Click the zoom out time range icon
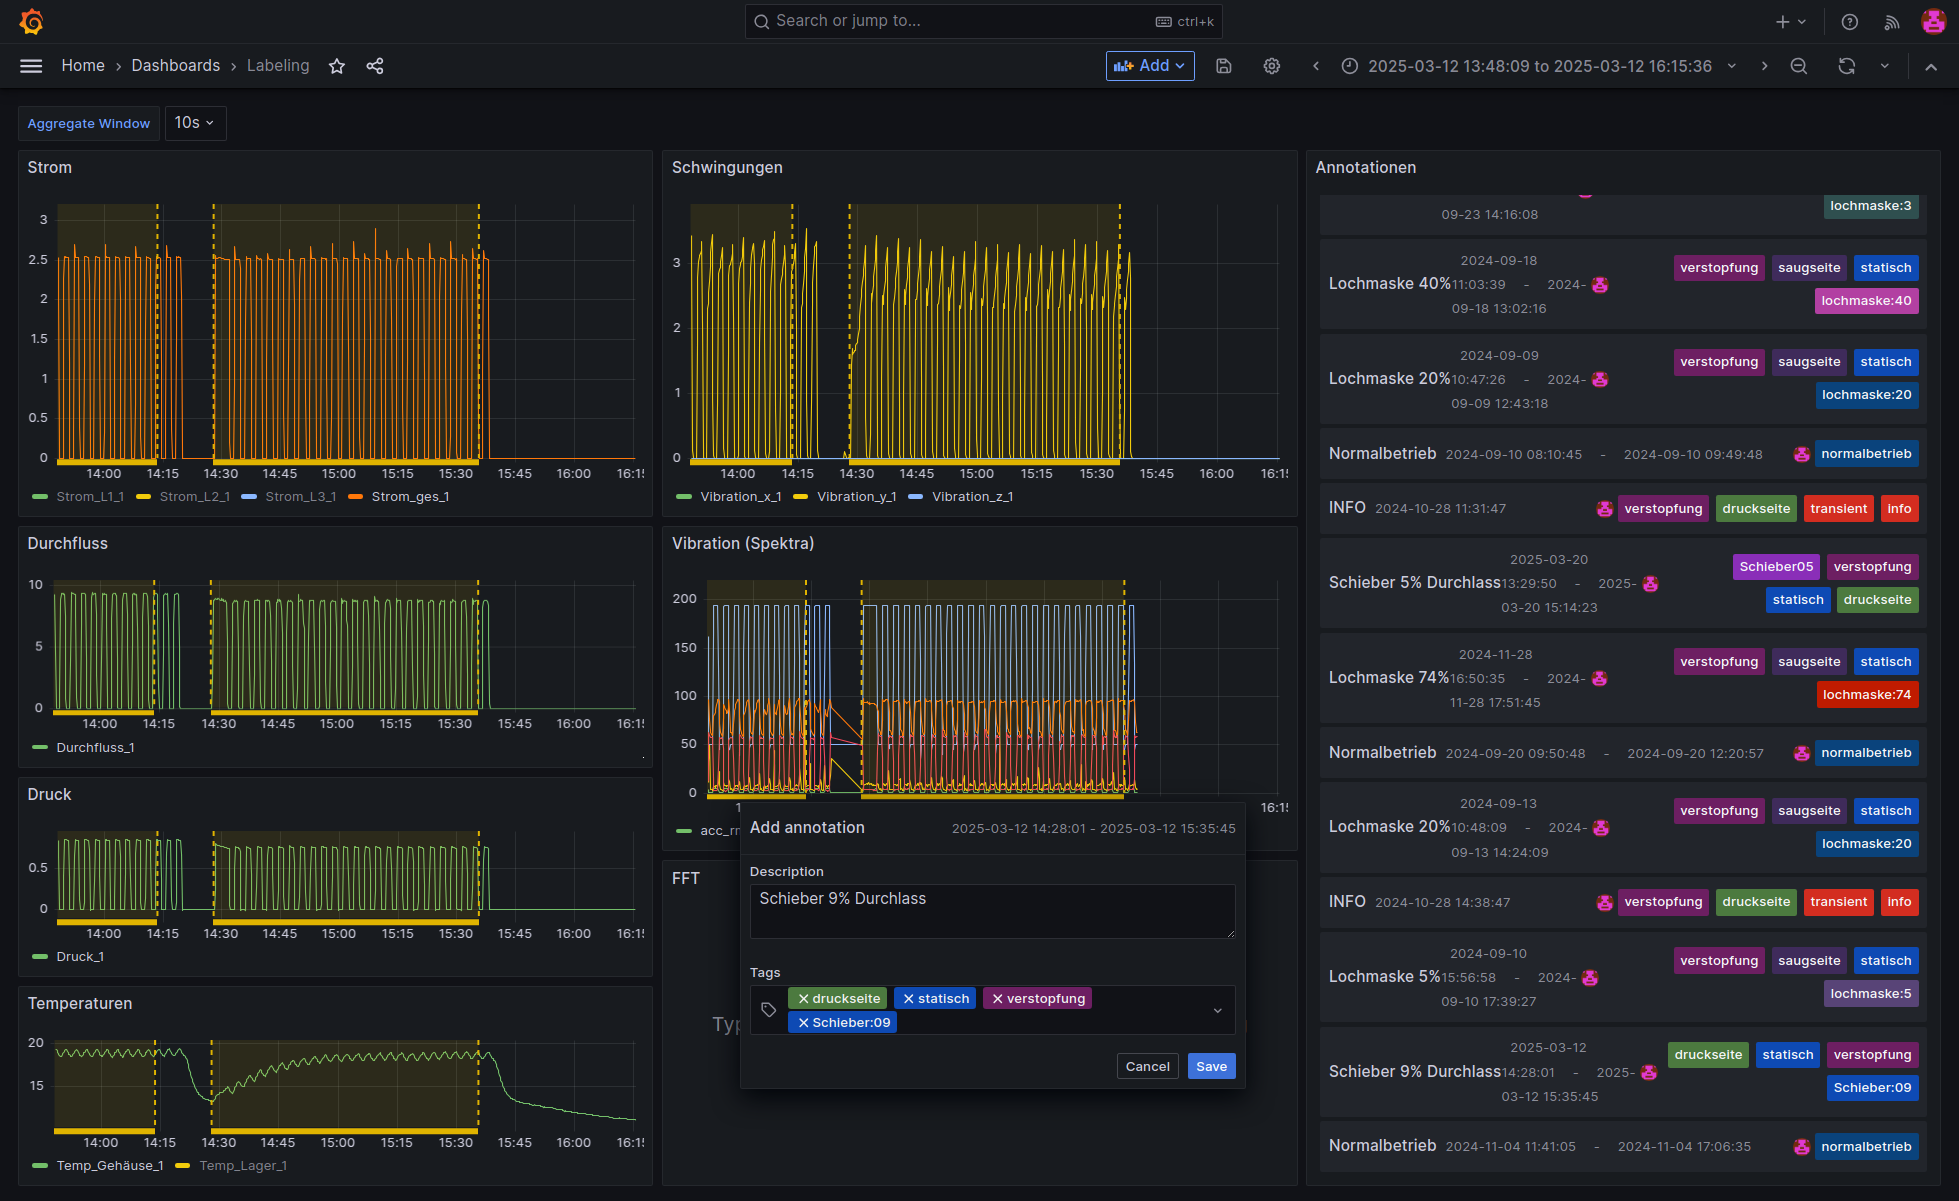This screenshot has width=1959, height=1201. (x=1798, y=66)
